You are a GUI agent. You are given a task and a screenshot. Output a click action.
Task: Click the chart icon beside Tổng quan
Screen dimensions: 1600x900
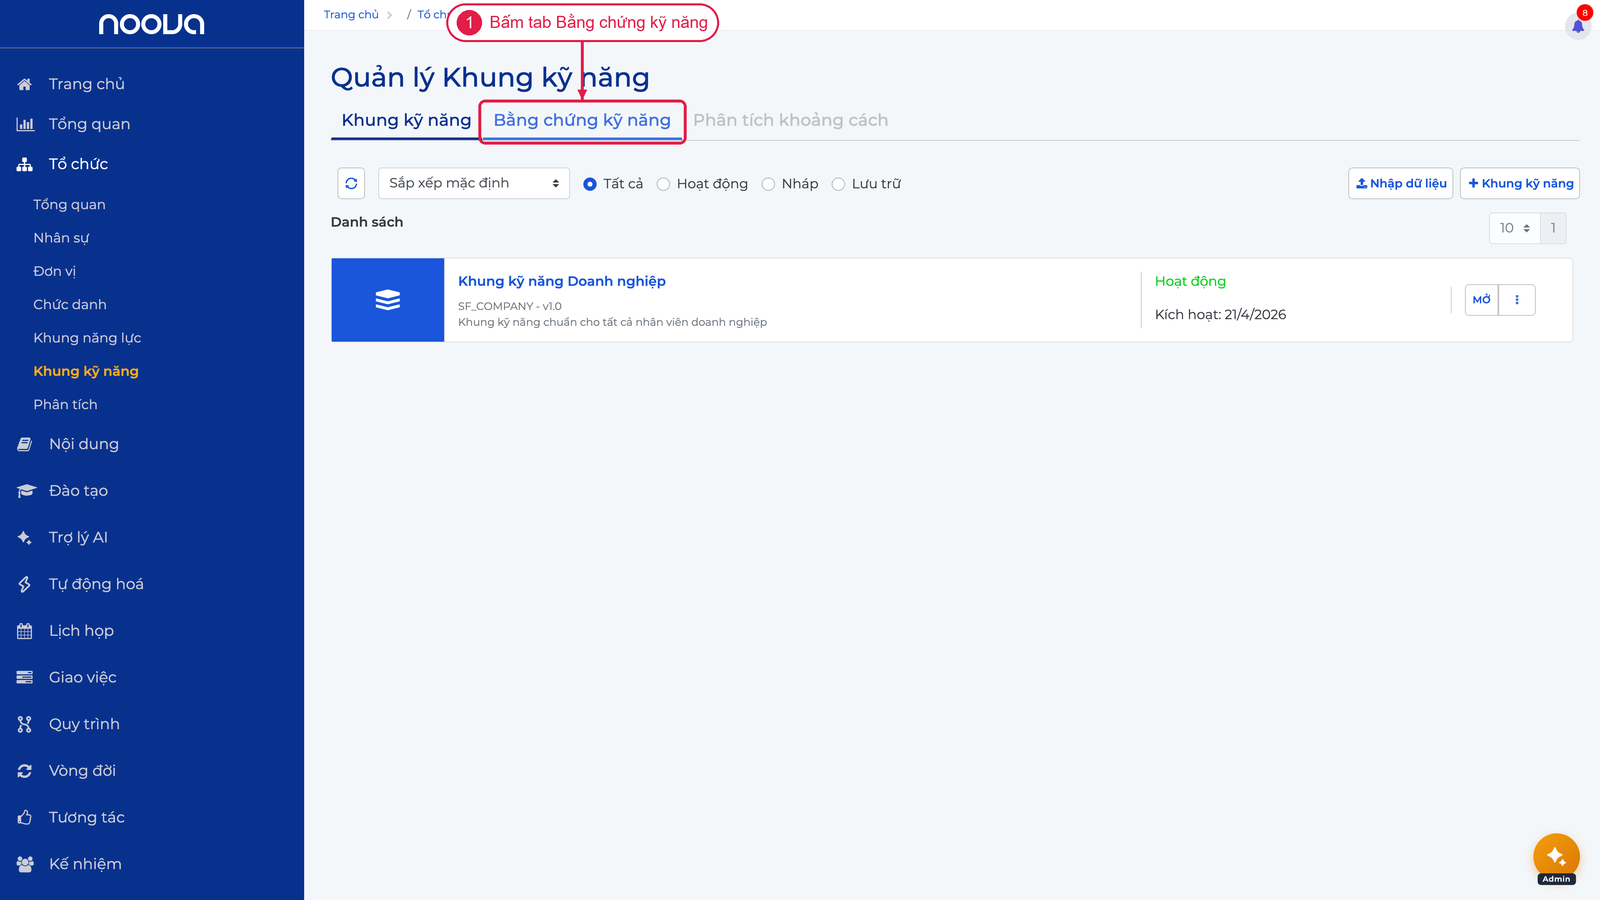[x=25, y=124]
